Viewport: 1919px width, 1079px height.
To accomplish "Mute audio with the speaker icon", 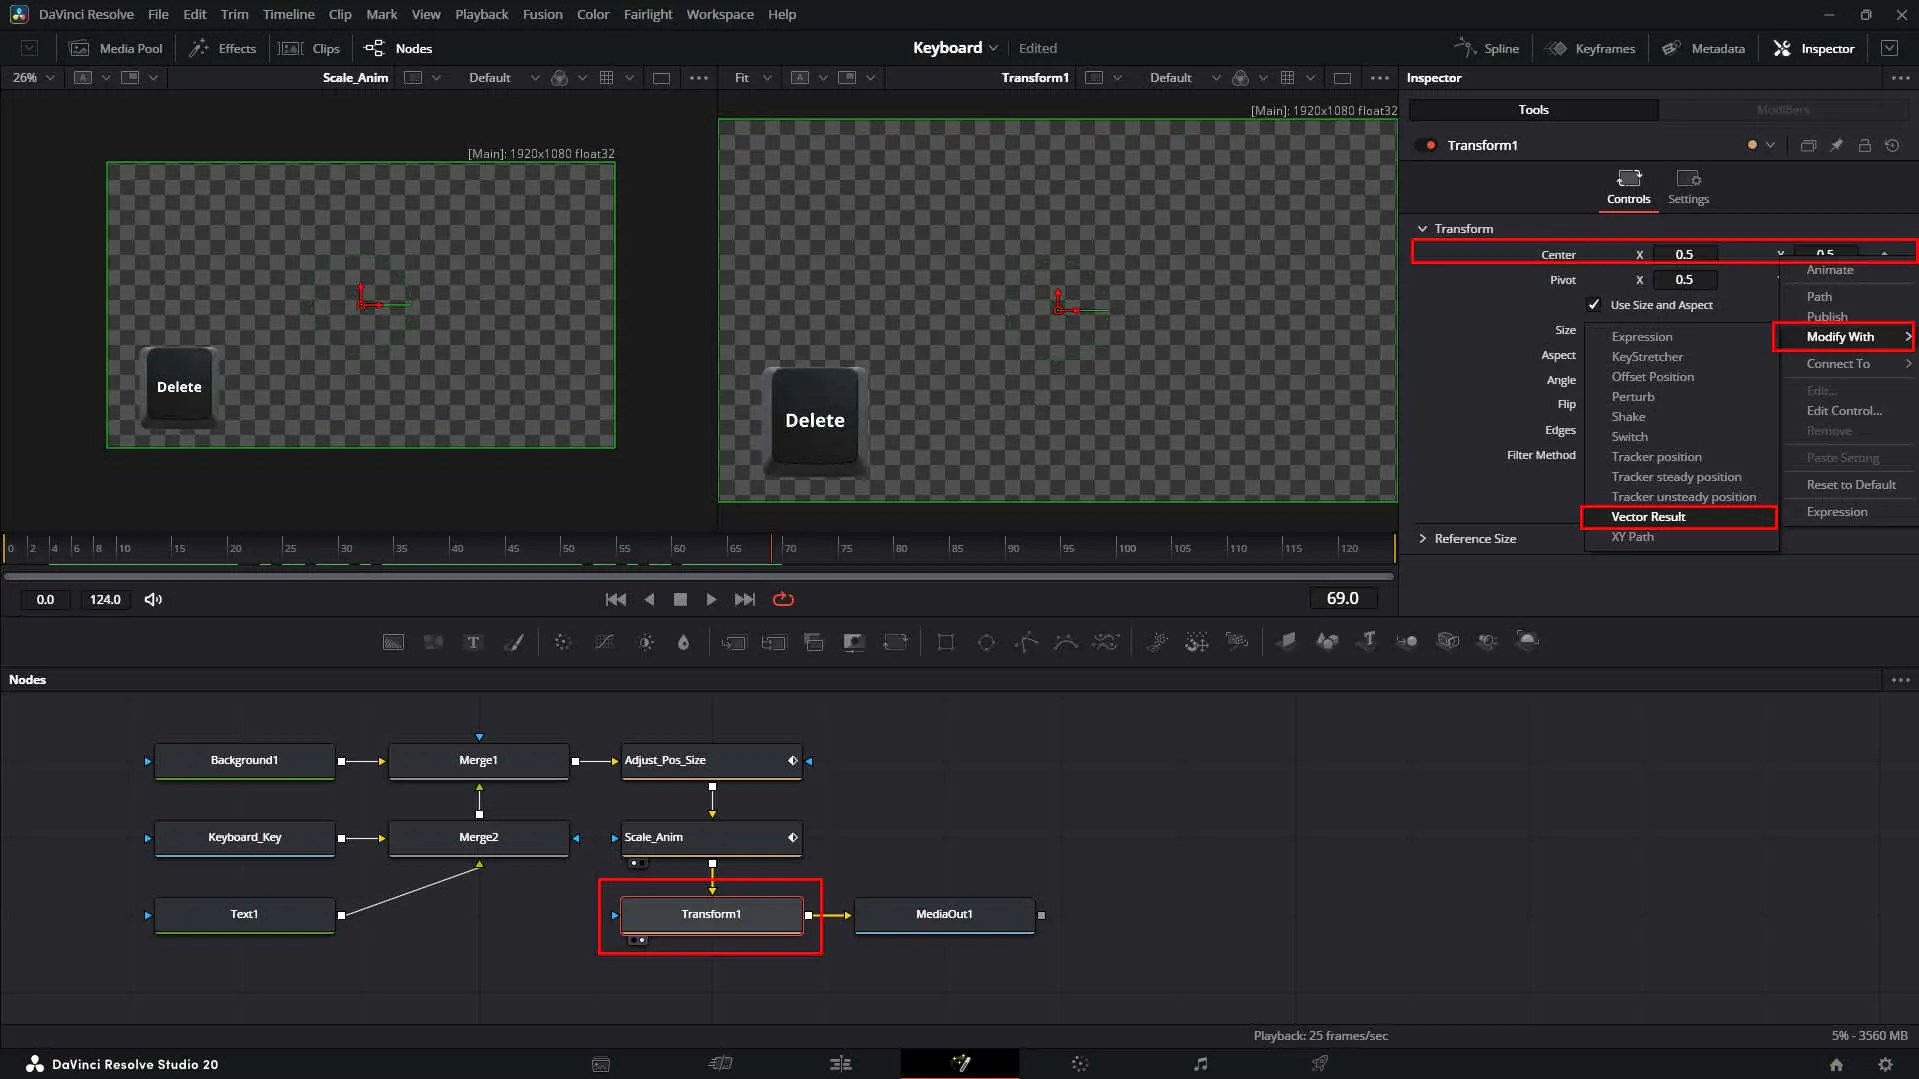I will pyautogui.click(x=153, y=599).
